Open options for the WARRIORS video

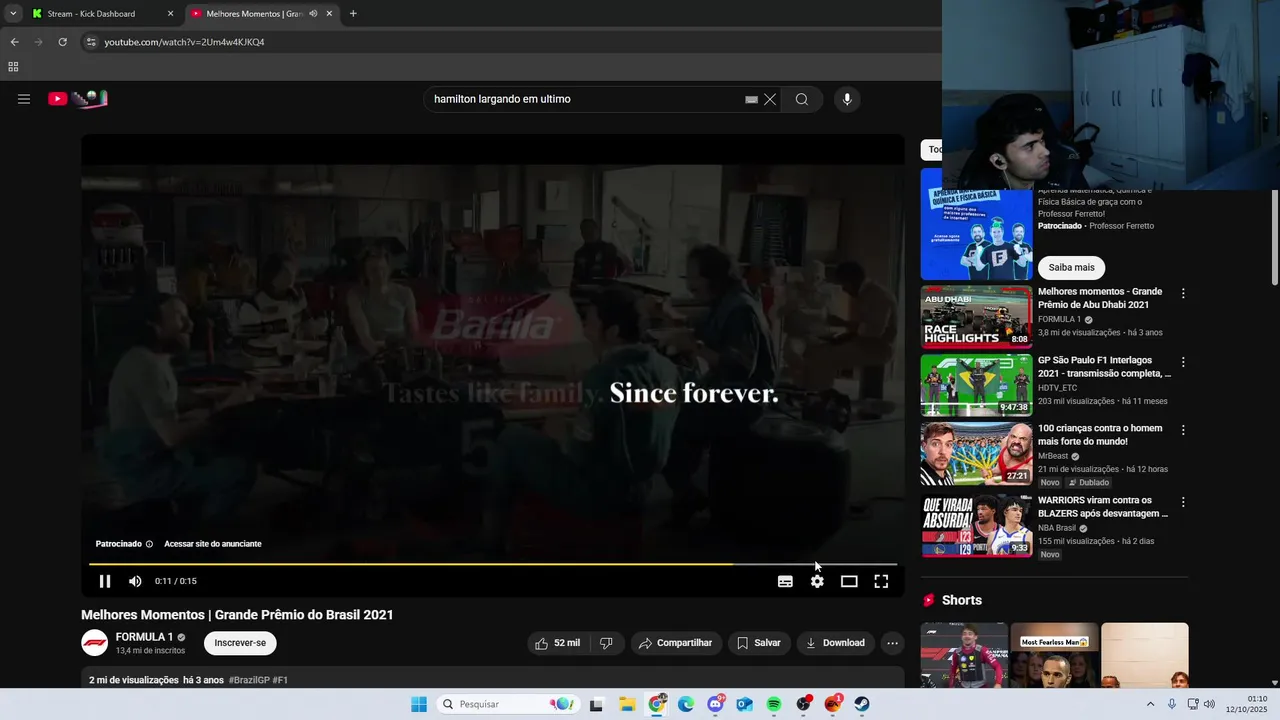pos(1183,502)
